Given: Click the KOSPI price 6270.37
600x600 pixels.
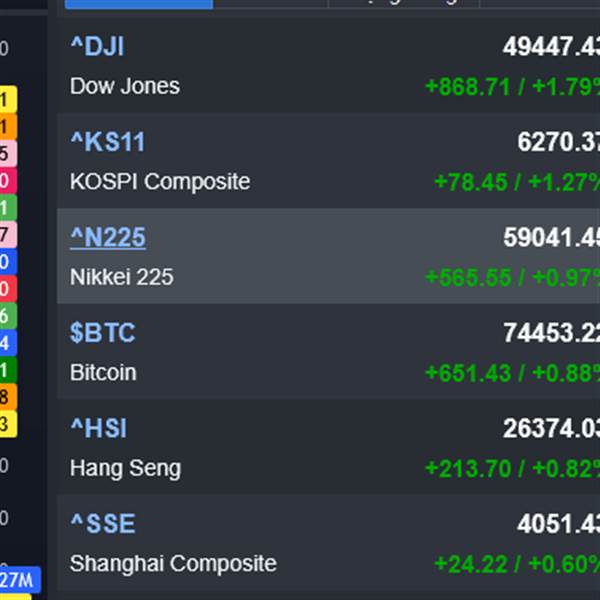Looking at the screenshot, I should point(558,142).
